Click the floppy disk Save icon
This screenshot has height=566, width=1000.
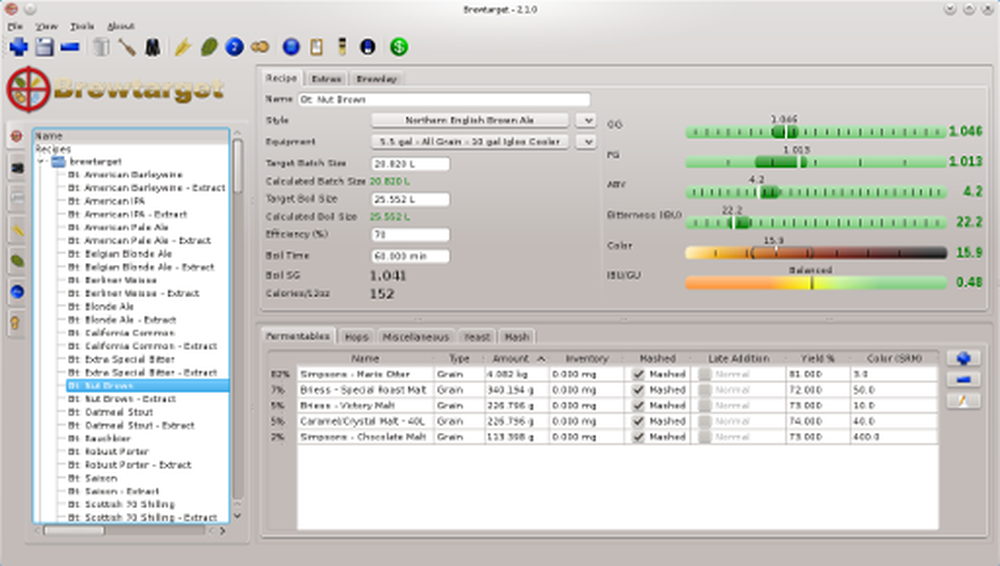coord(44,47)
